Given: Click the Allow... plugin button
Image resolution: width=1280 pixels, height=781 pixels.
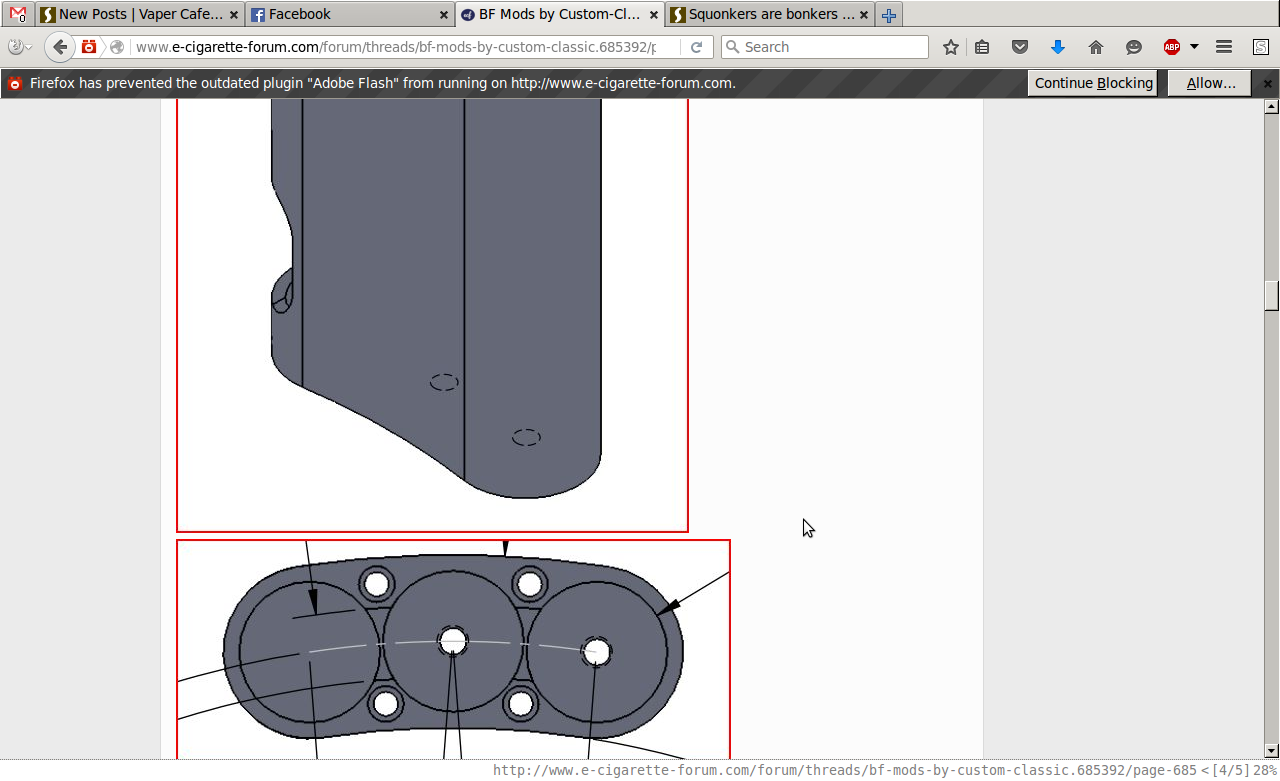Looking at the screenshot, I should pyautogui.click(x=1211, y=83).
